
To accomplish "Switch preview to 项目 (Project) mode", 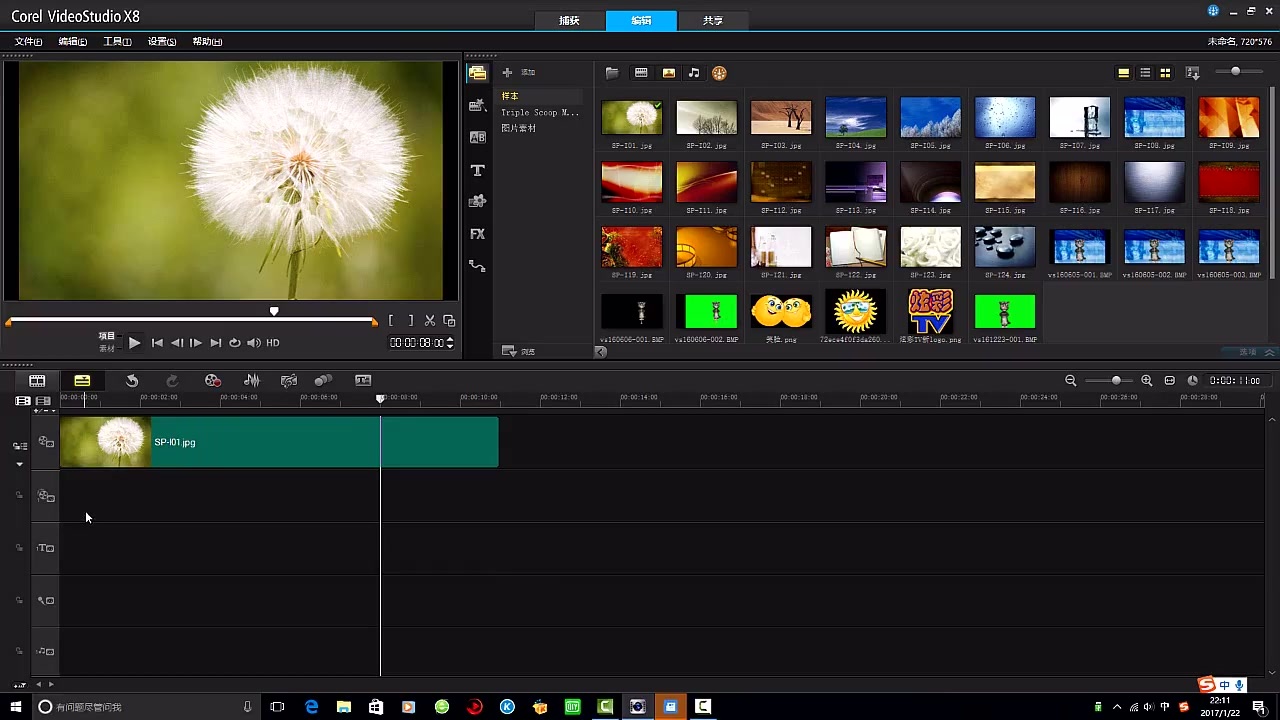I will tap(106, 336).
